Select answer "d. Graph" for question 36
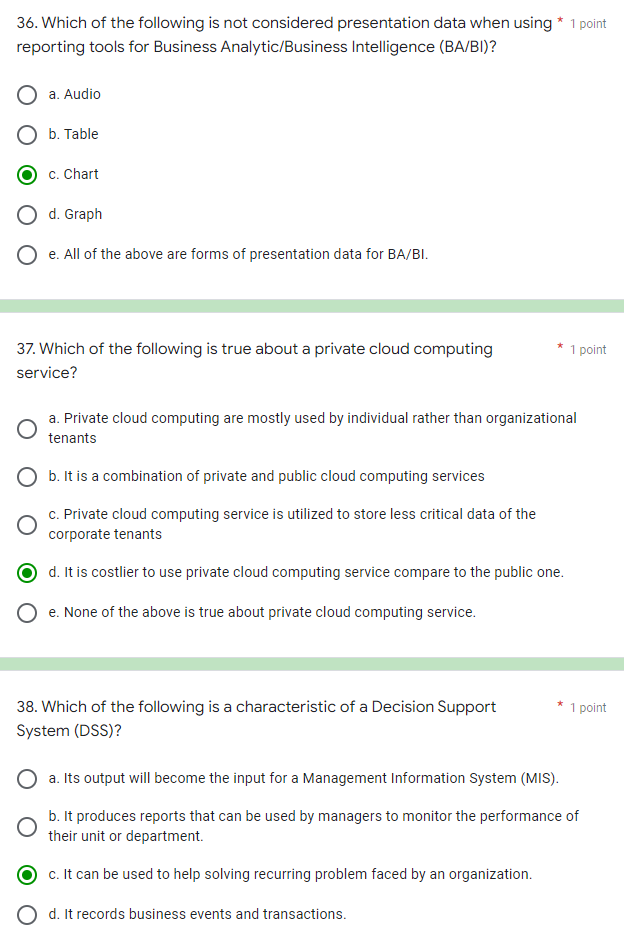 (x=27, y=214)
